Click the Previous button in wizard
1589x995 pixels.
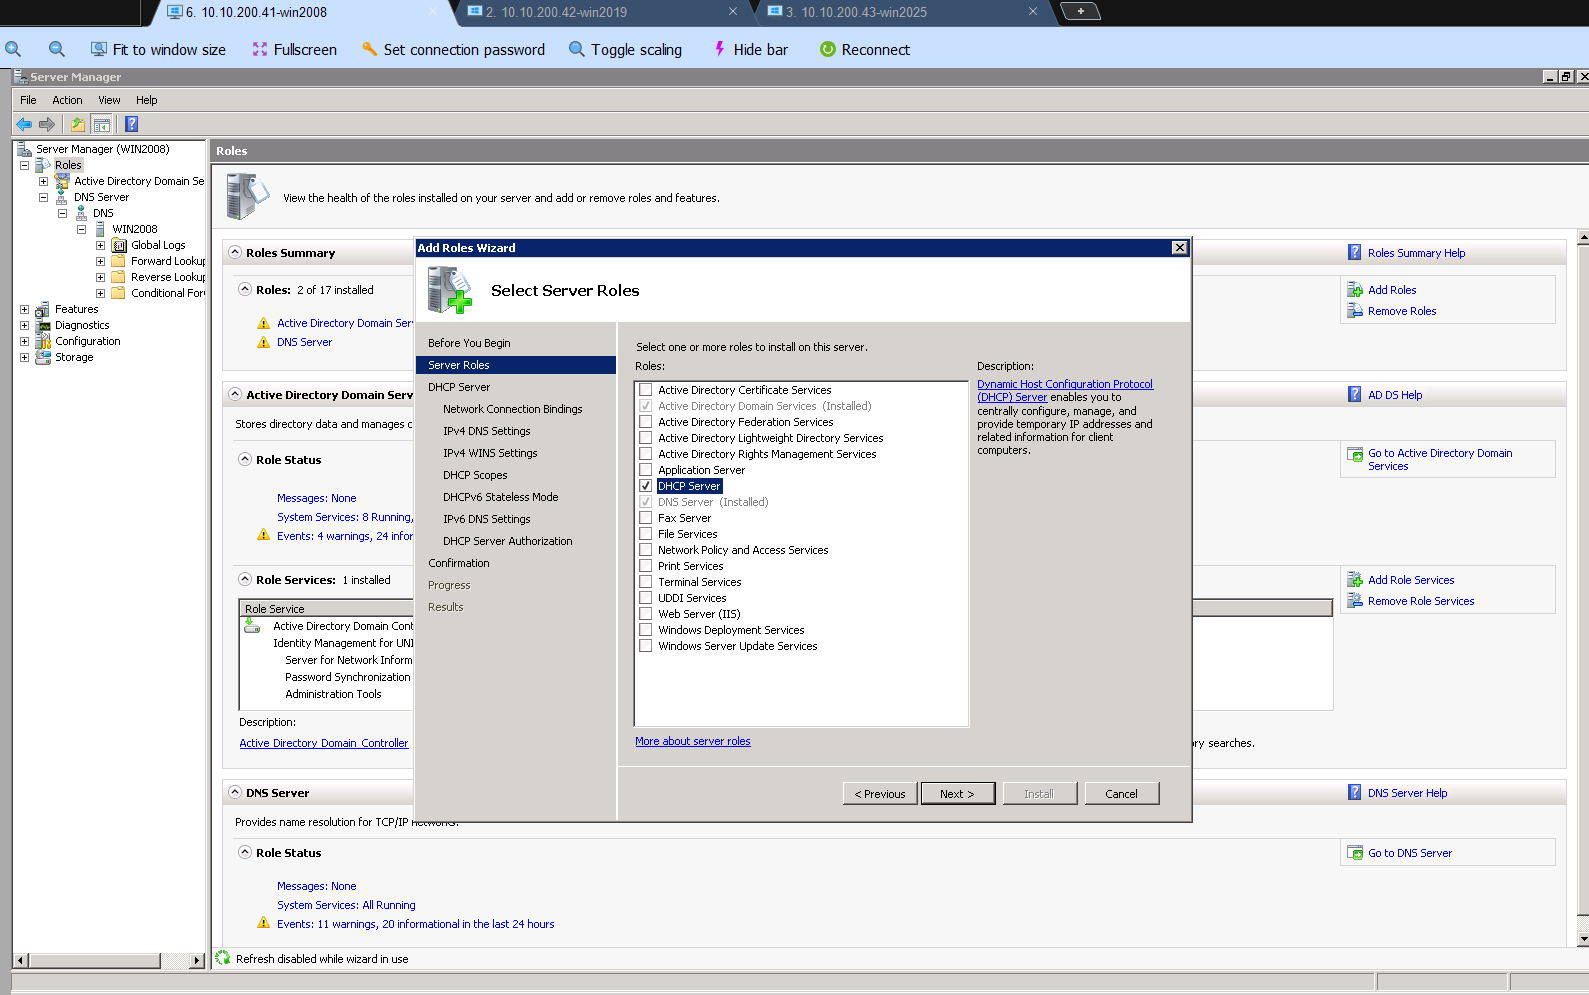click(880, 794)
